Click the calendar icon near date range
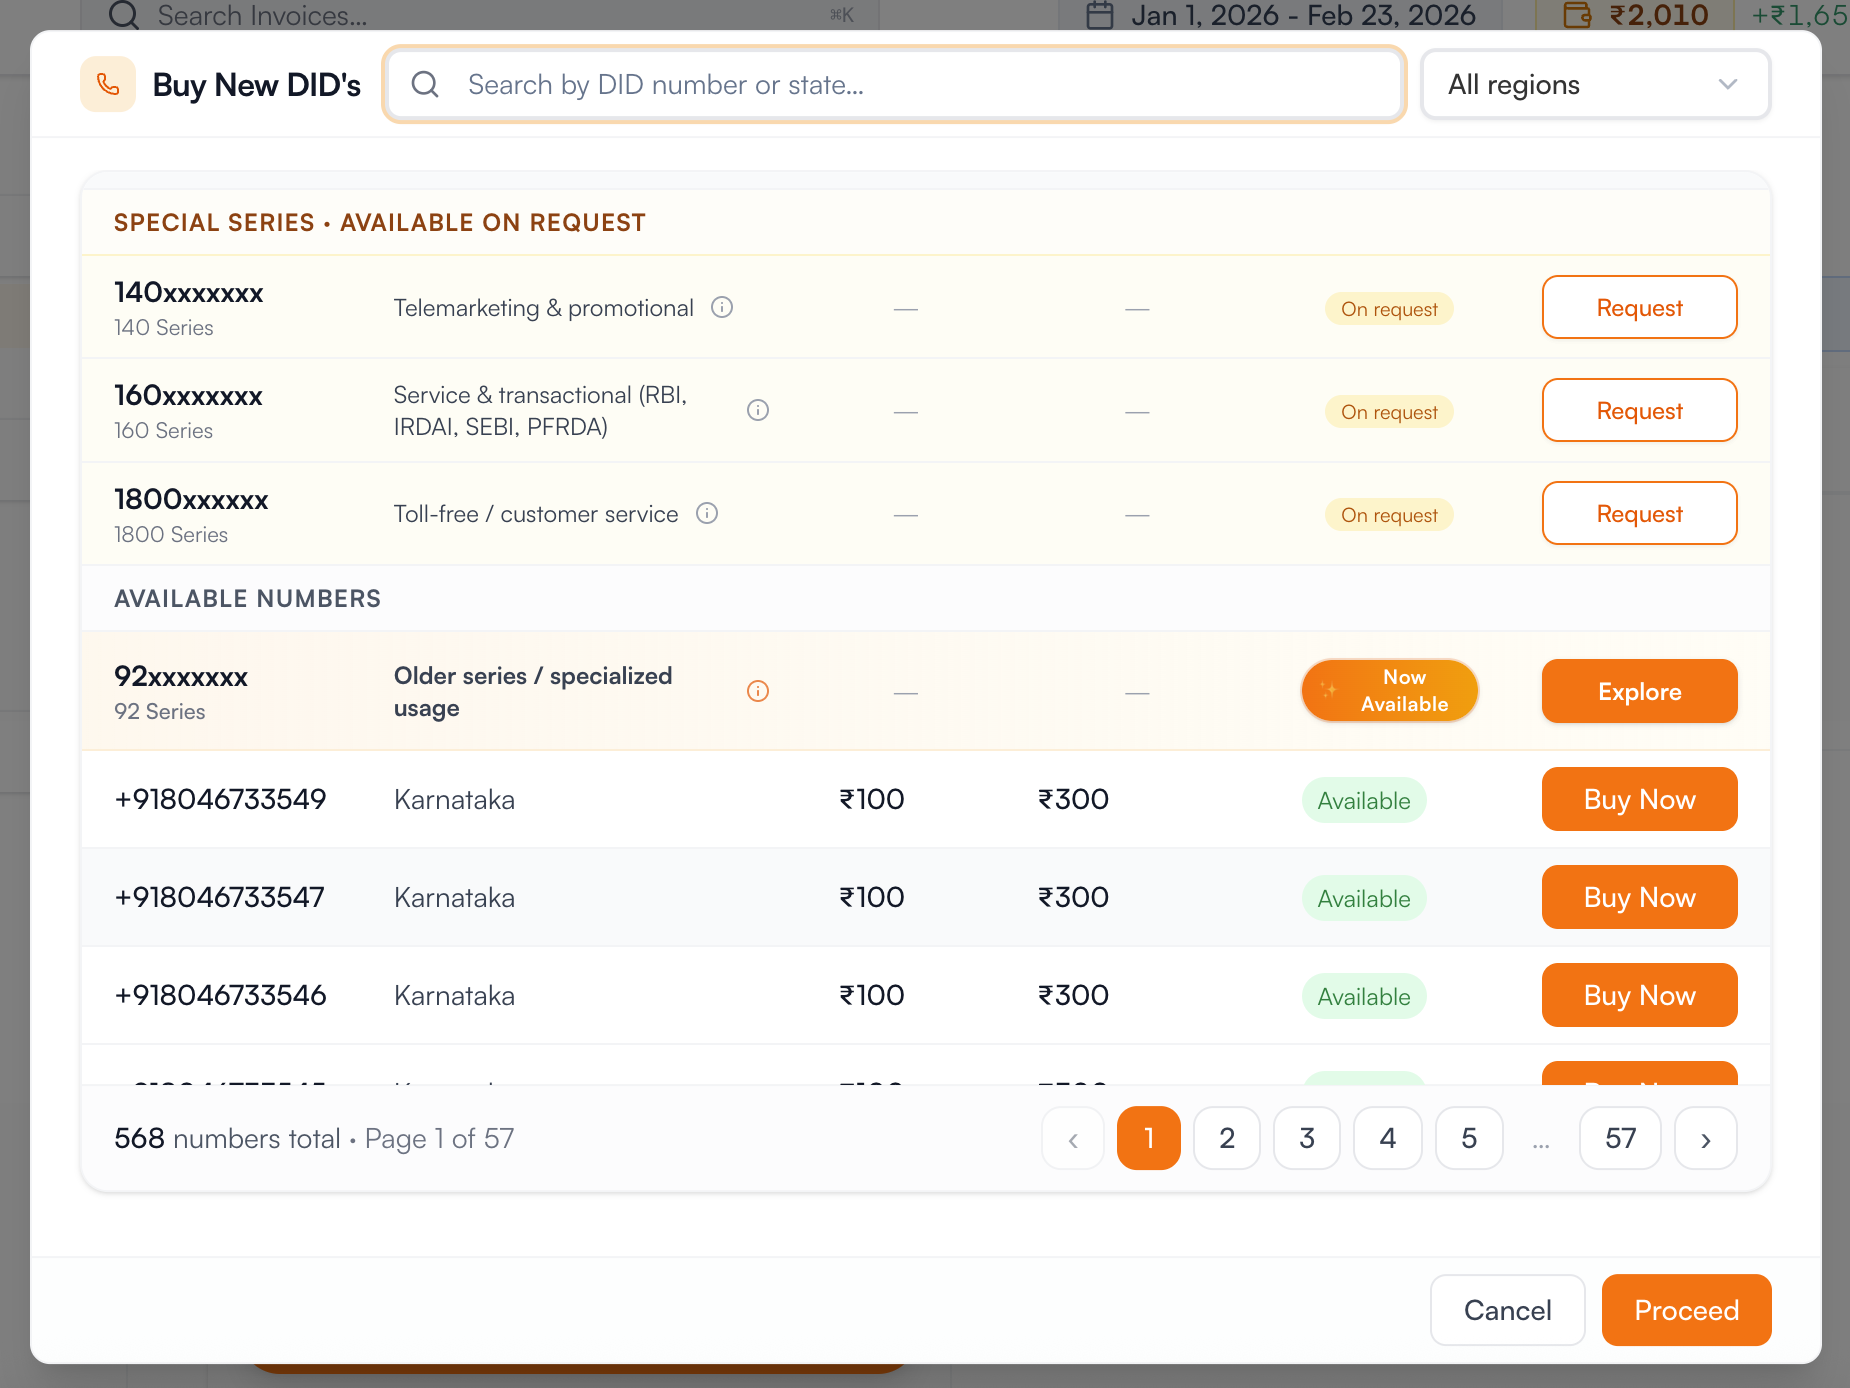The image size is (1850, 1388). point(1100,15)
